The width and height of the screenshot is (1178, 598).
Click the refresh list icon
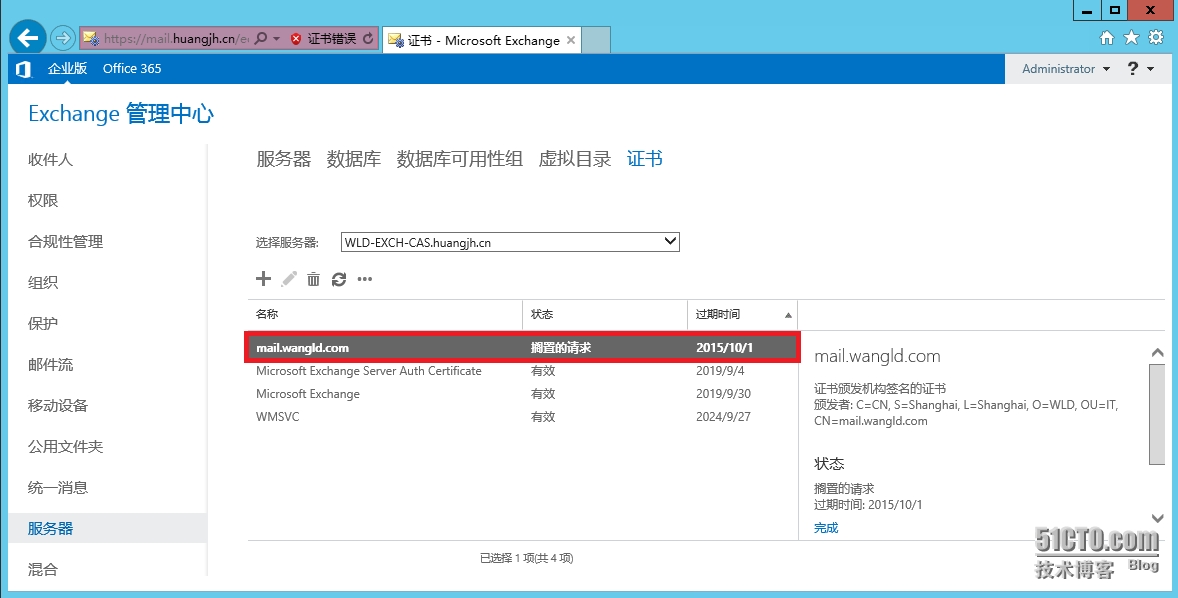[339, 279]
